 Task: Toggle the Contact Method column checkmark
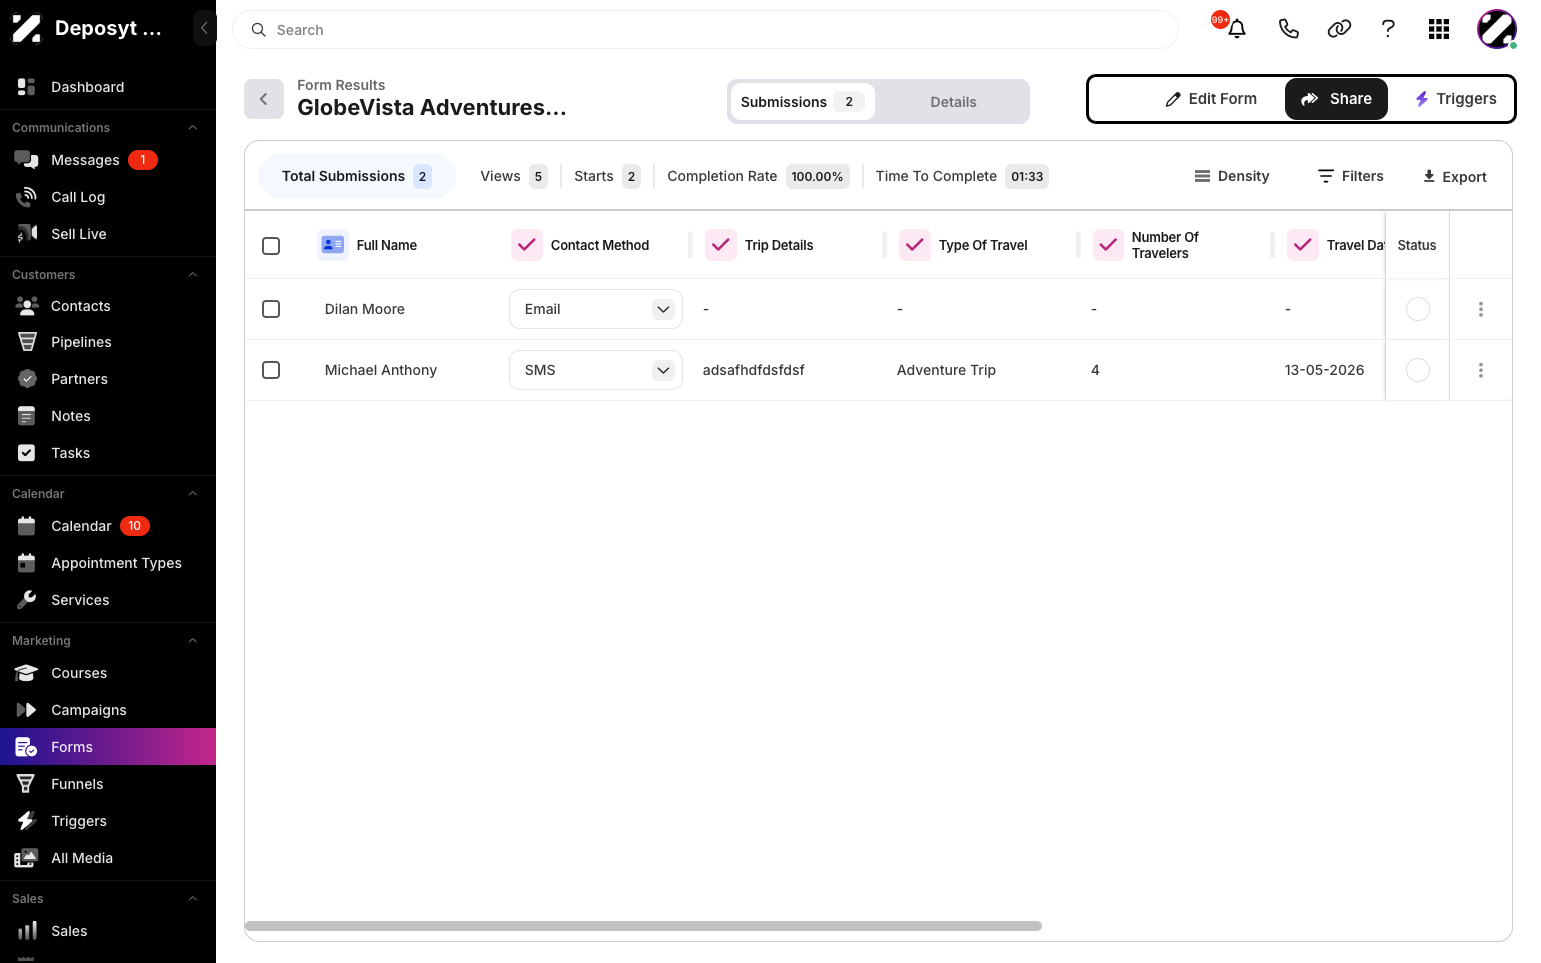[x=527, y=245]
